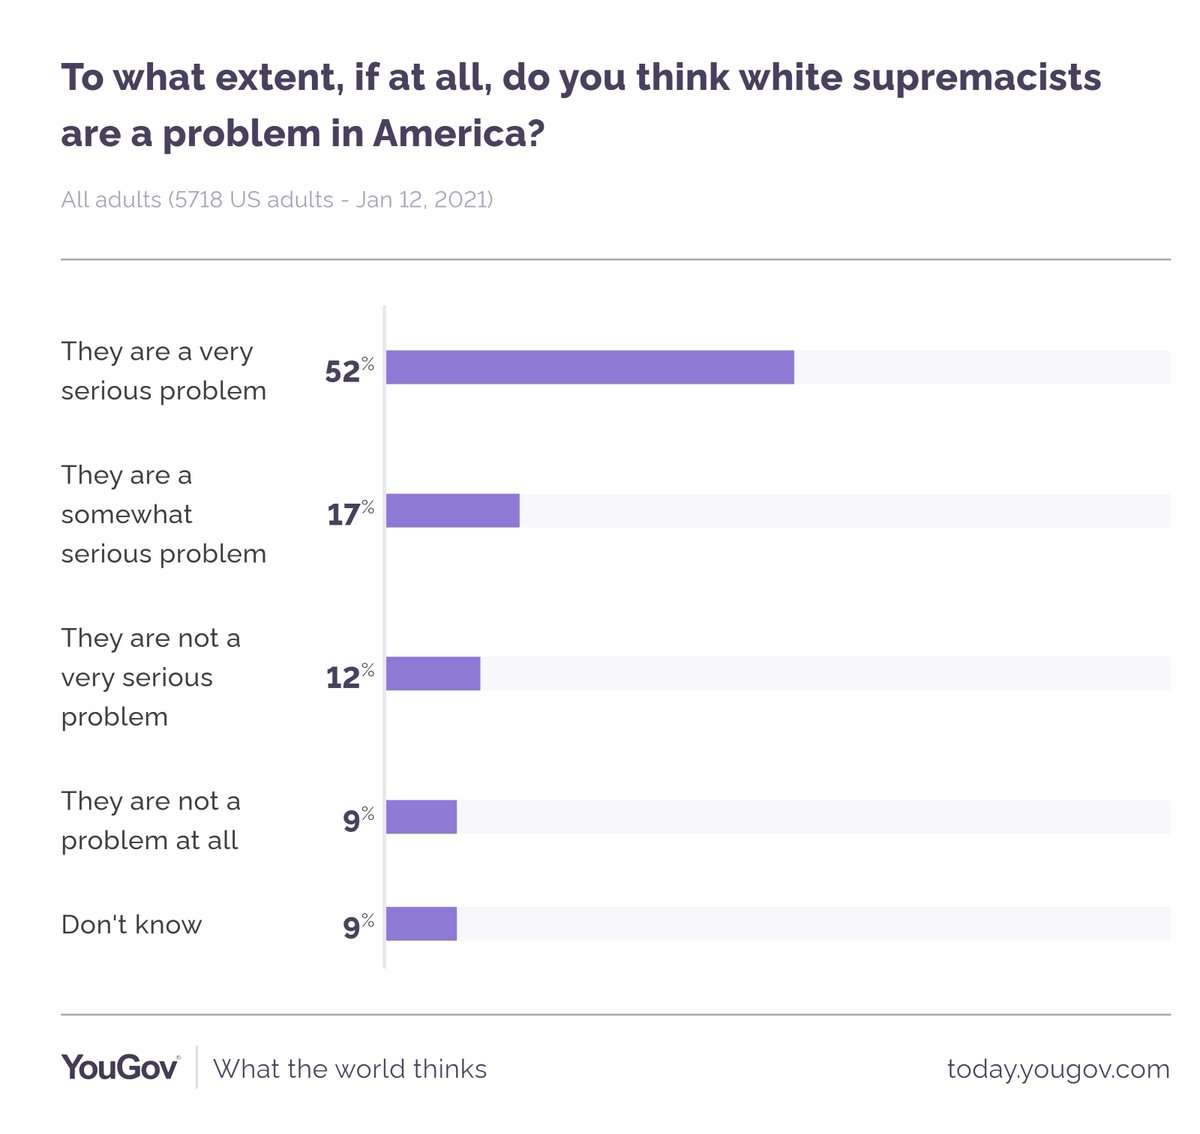Click the chart title about white supremacists
The width and height of the screenshot is (1200, 1134).
click(581, 104)
